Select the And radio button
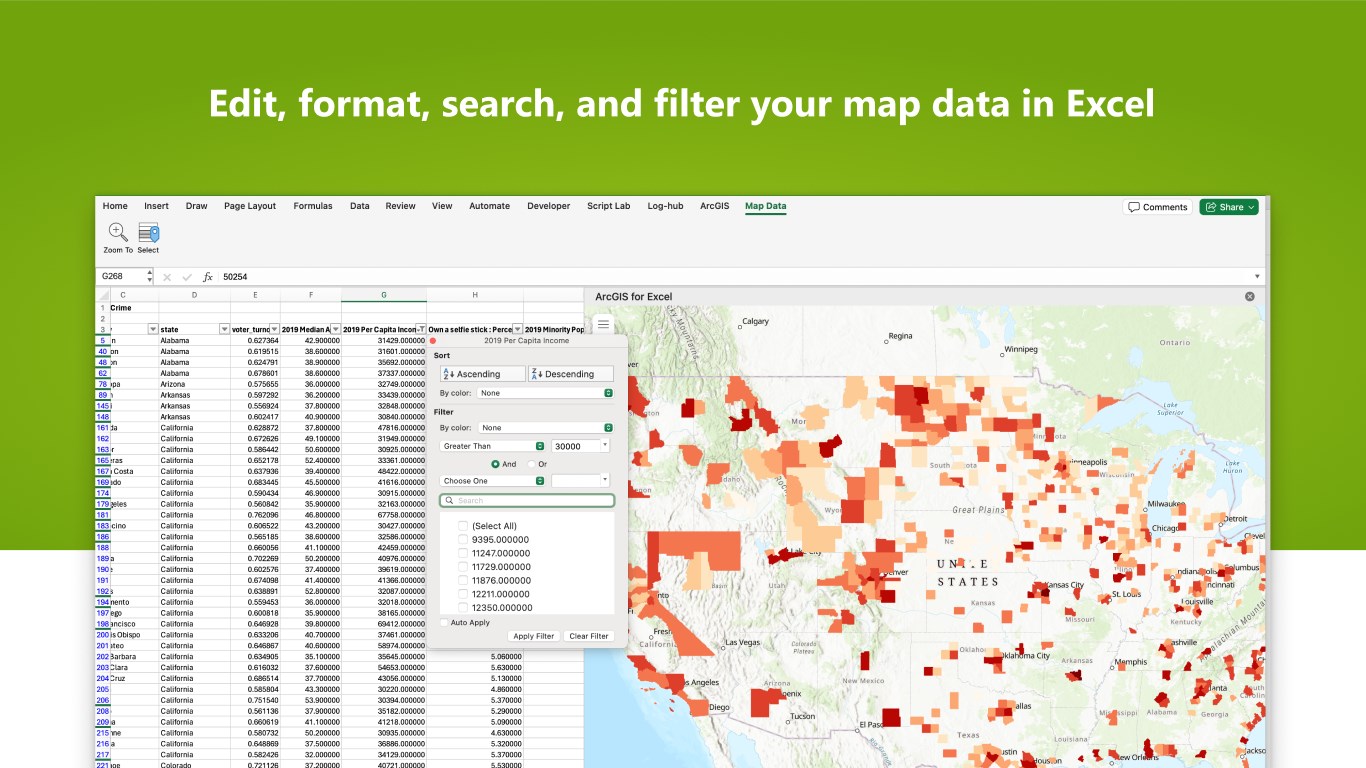The height and width of the screenshot is (768, 1366). coord(495,464)
